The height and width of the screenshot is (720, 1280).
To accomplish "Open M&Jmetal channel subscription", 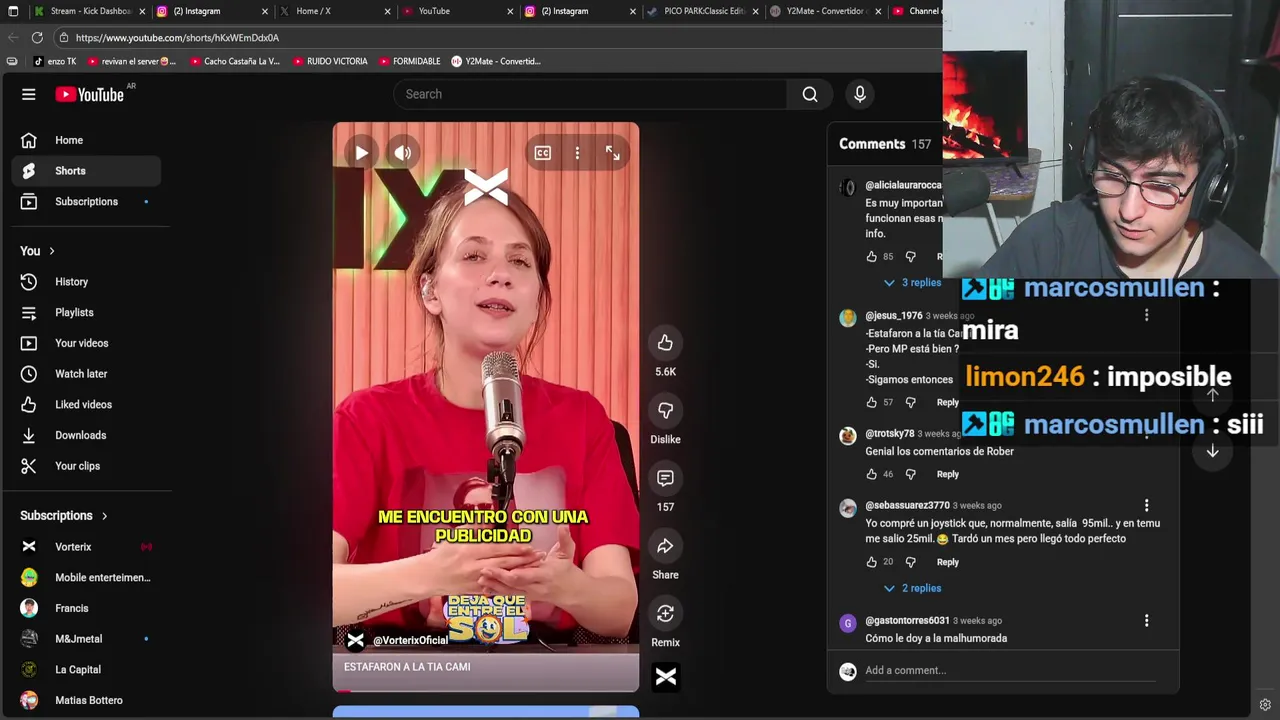I will click(x=86, y=639).
